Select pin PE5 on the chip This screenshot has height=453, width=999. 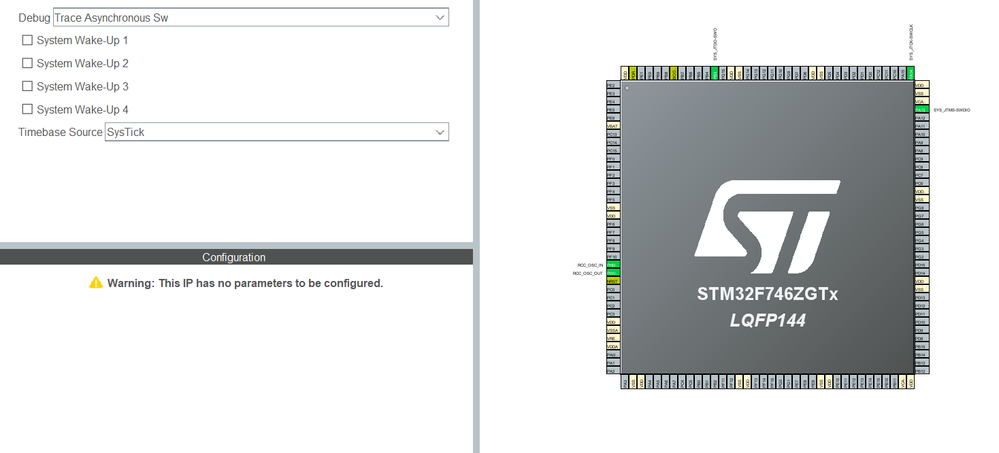pos(614,109)
